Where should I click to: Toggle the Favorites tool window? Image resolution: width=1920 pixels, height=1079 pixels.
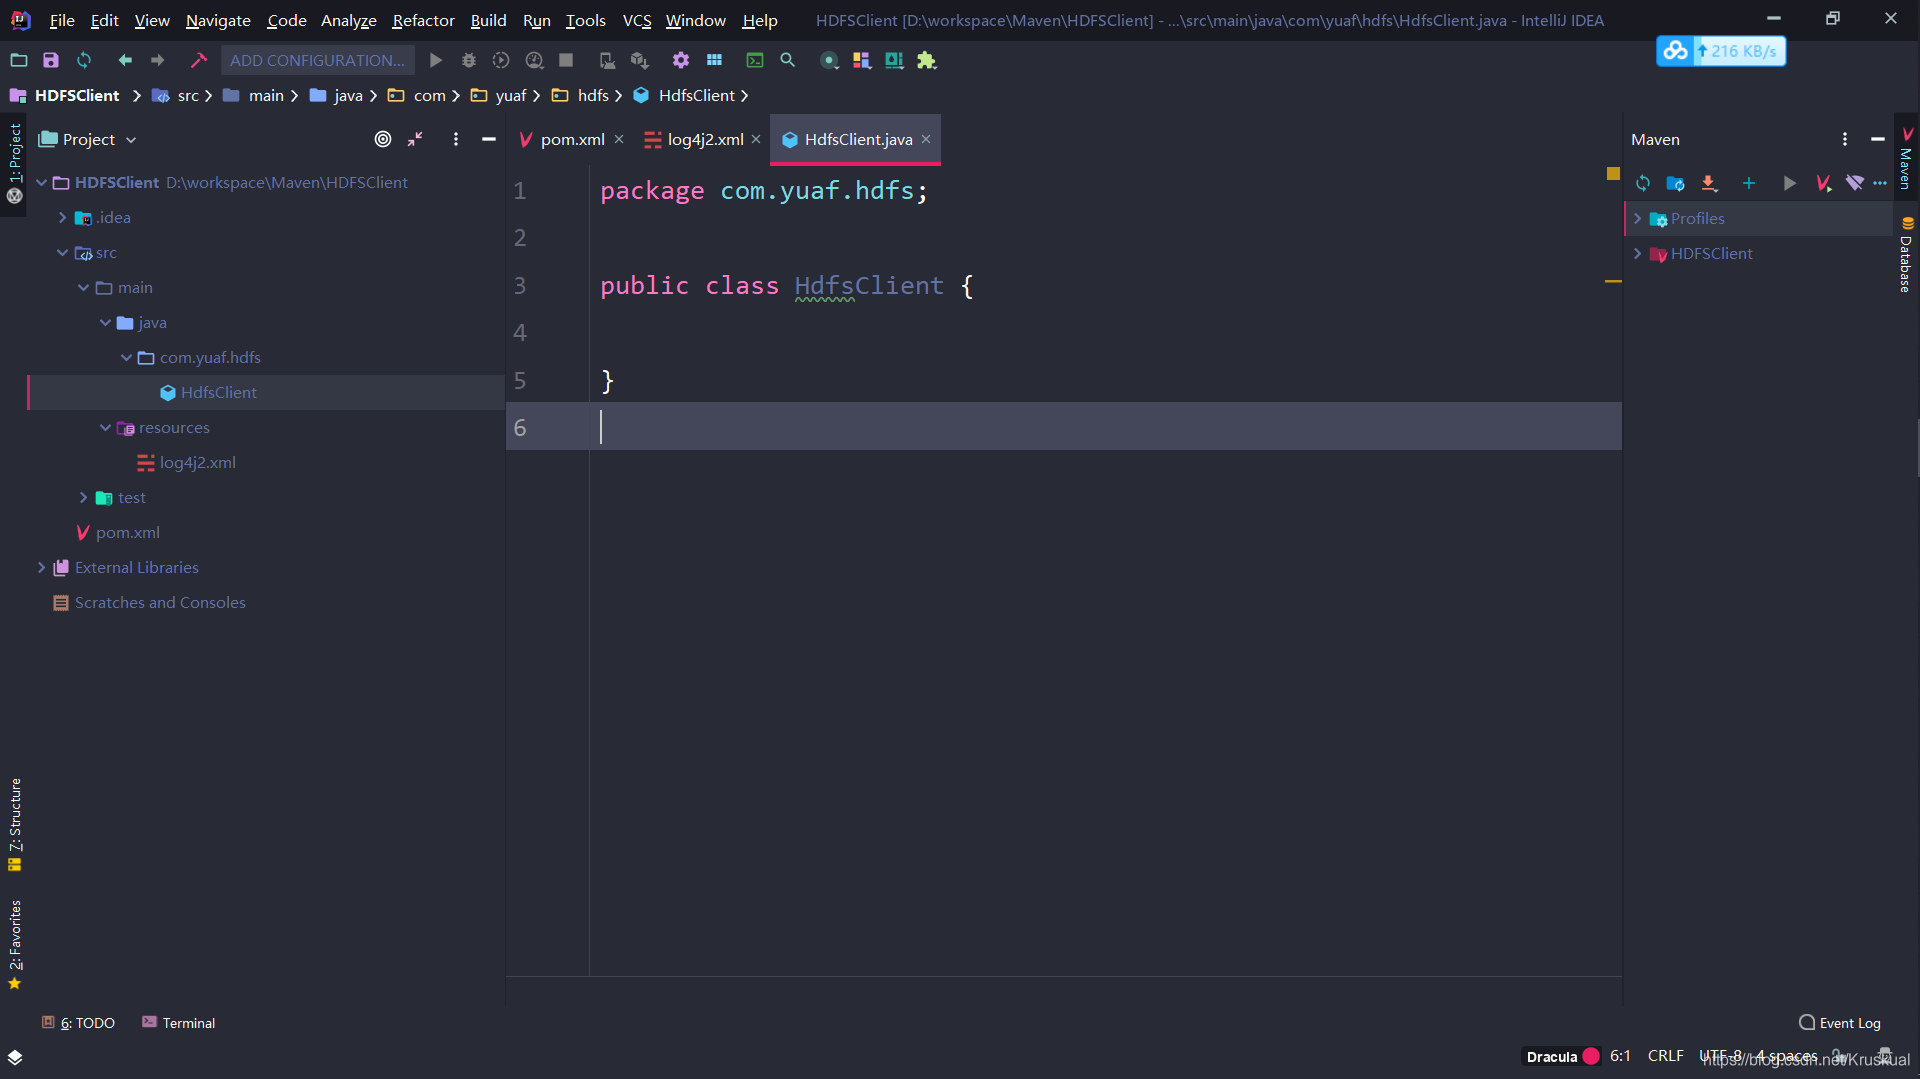point(14,945)
